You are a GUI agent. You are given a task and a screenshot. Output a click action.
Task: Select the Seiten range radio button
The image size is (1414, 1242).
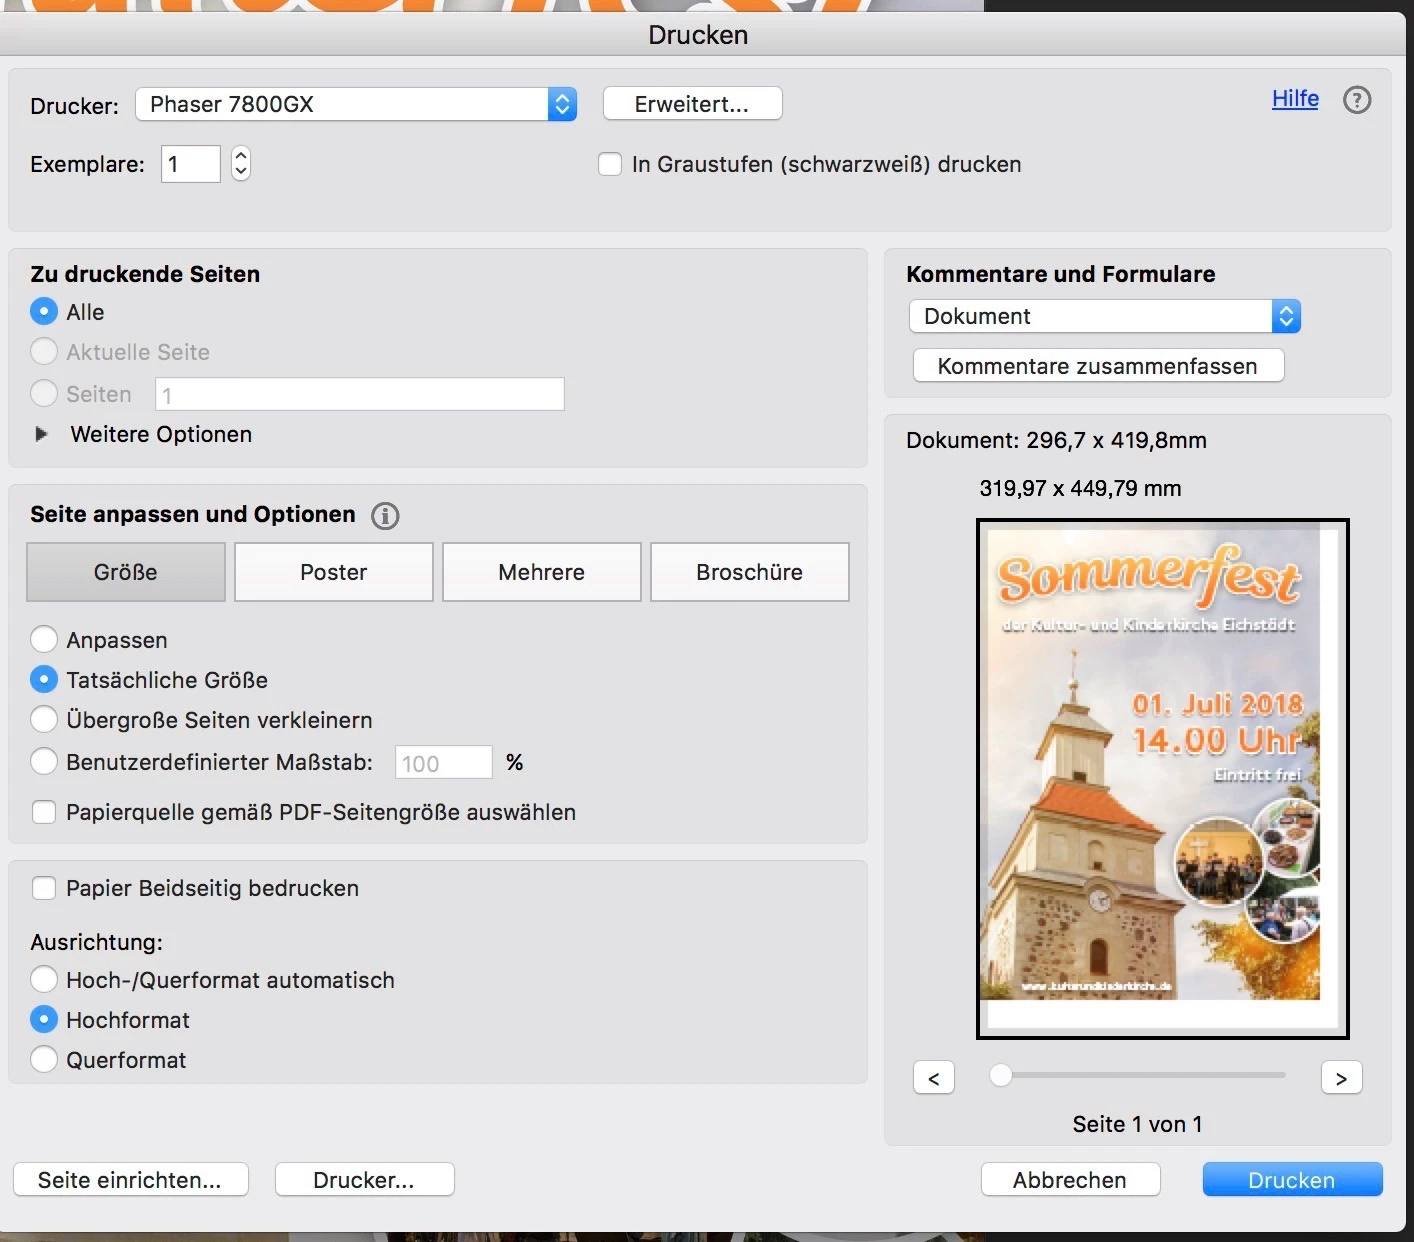click(x=44, y=394)
